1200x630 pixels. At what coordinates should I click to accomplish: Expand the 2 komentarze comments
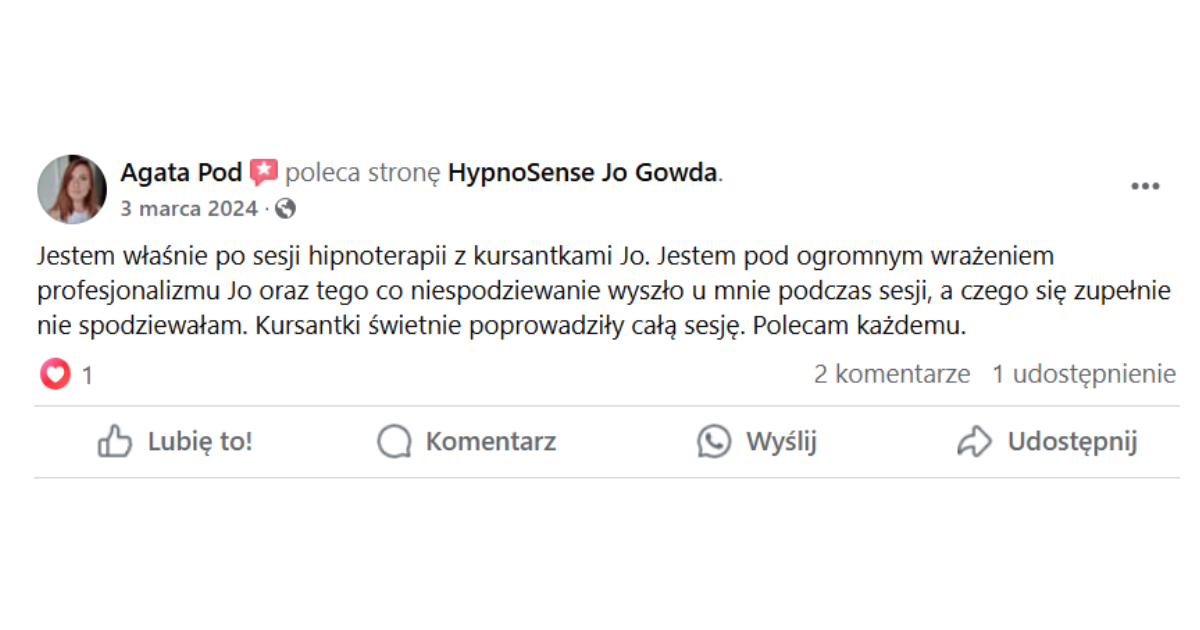892,374
